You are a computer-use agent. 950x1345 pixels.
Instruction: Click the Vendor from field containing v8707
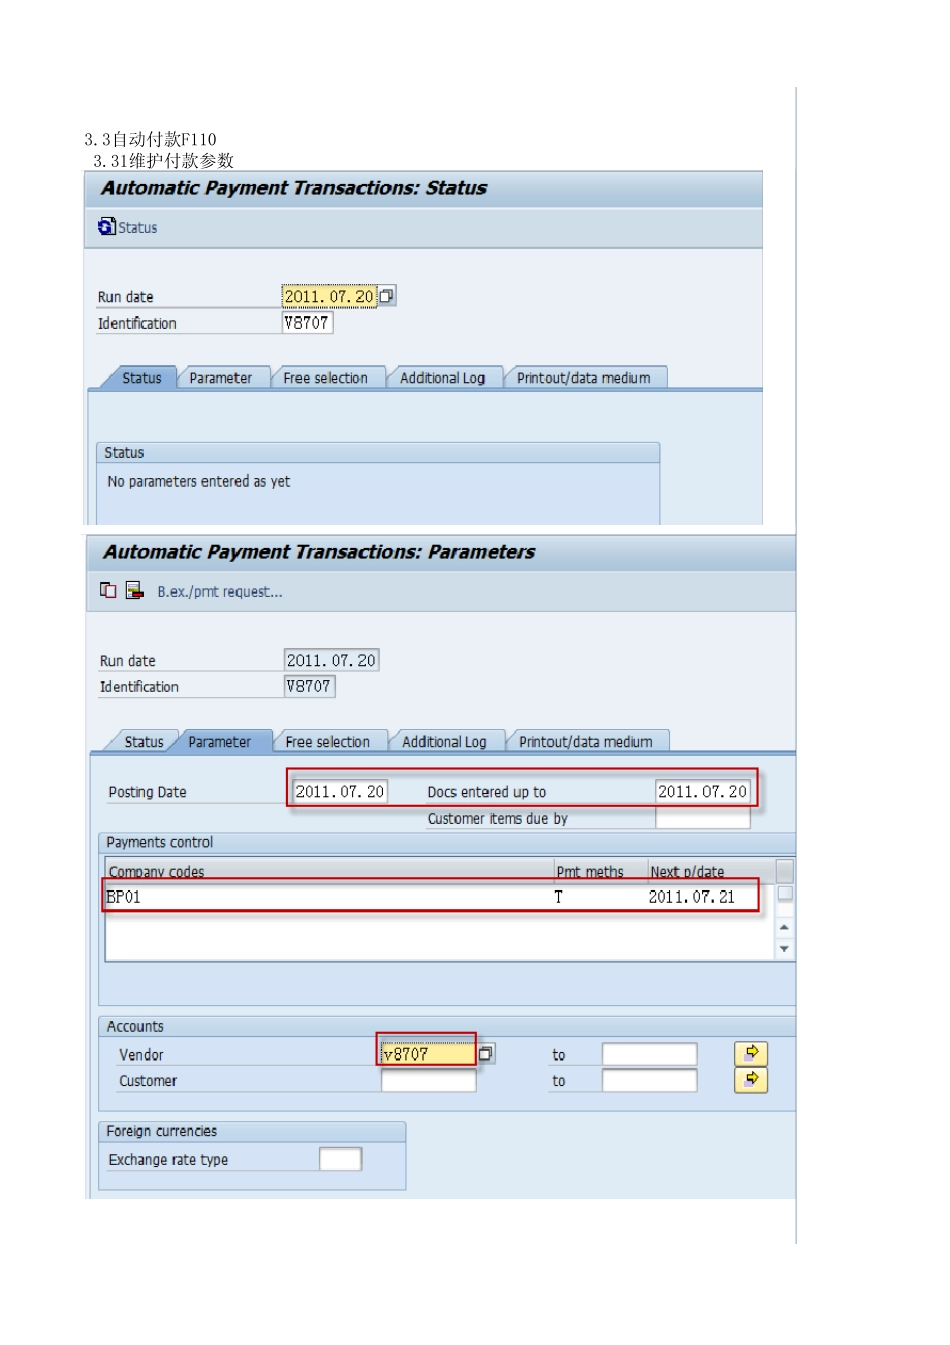[x=428, y=1054]
